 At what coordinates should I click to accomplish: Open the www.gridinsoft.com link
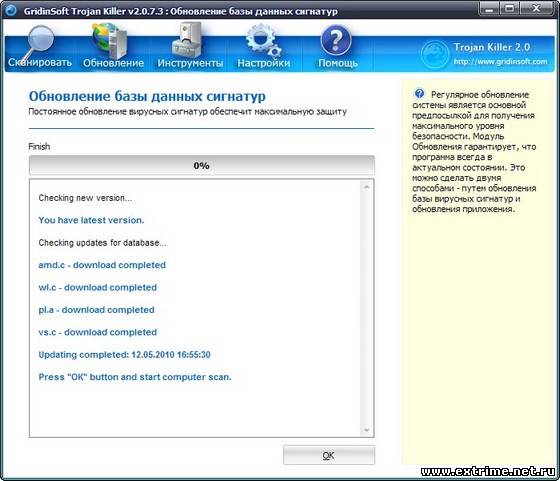[x=500, y=61]
